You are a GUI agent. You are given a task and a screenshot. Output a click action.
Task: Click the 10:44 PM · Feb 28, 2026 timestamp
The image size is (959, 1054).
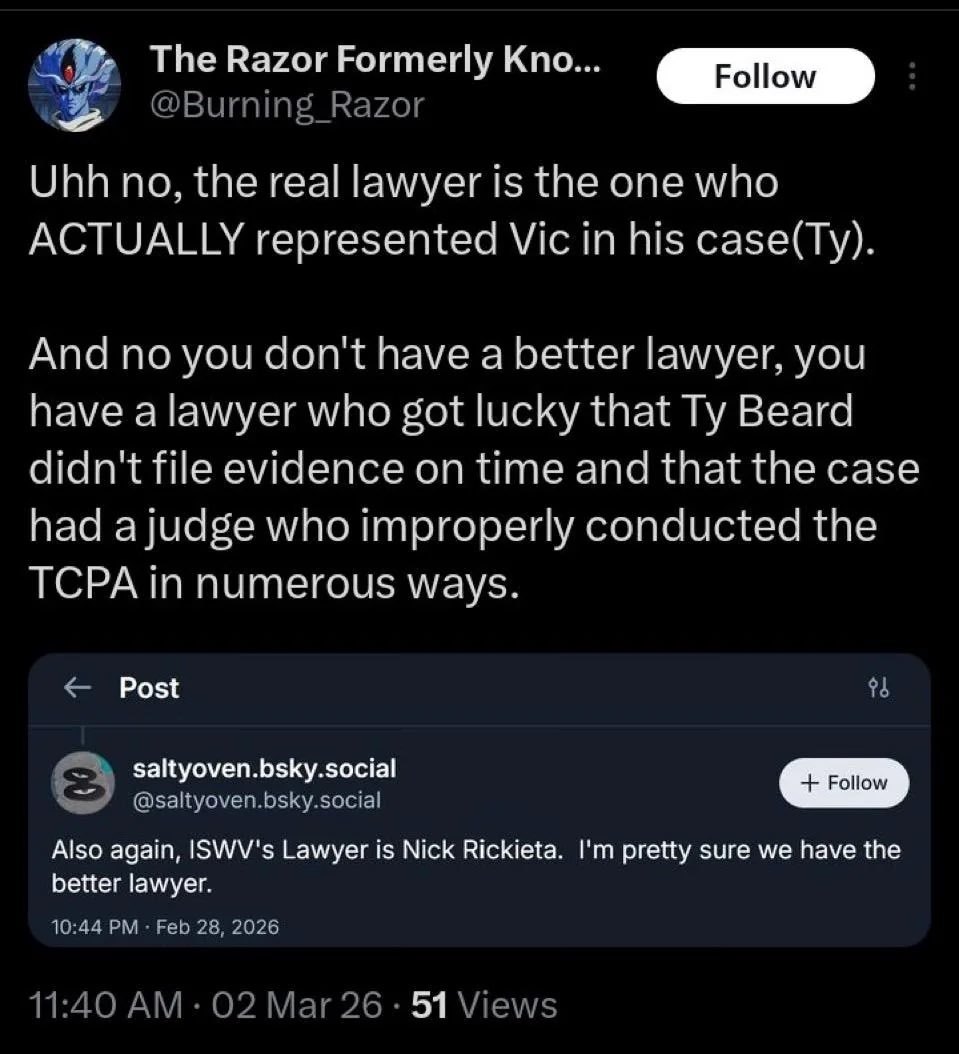165,927
